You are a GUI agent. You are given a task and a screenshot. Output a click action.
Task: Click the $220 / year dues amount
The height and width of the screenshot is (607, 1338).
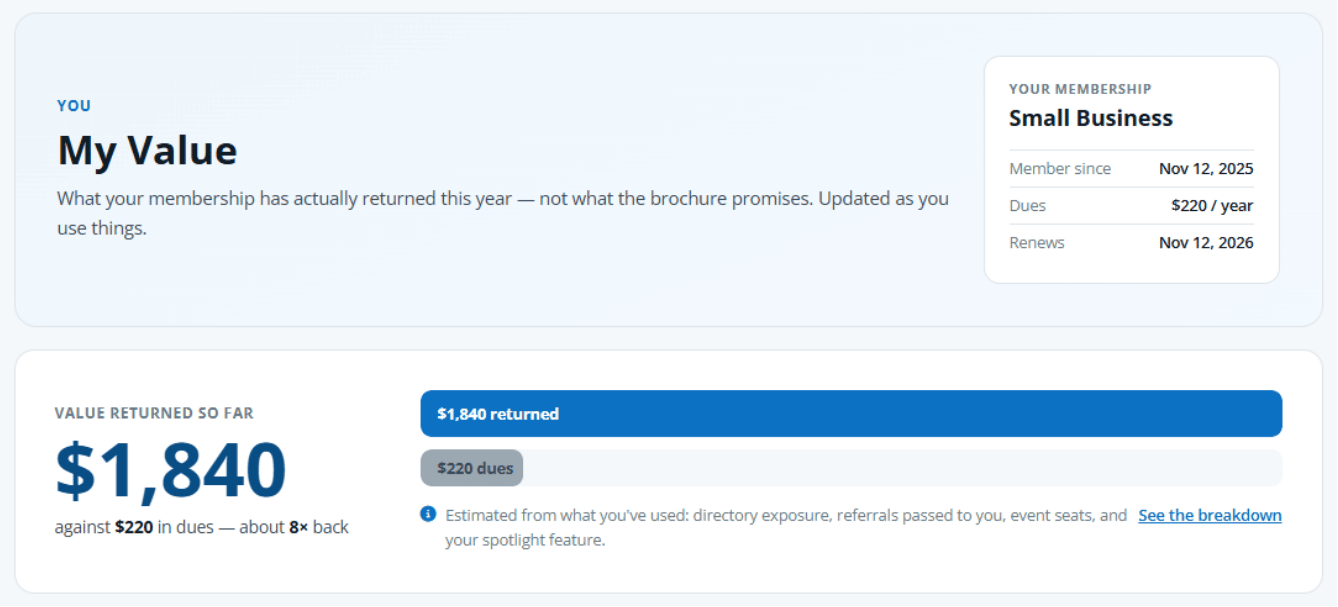click(x=1212, y=205)
